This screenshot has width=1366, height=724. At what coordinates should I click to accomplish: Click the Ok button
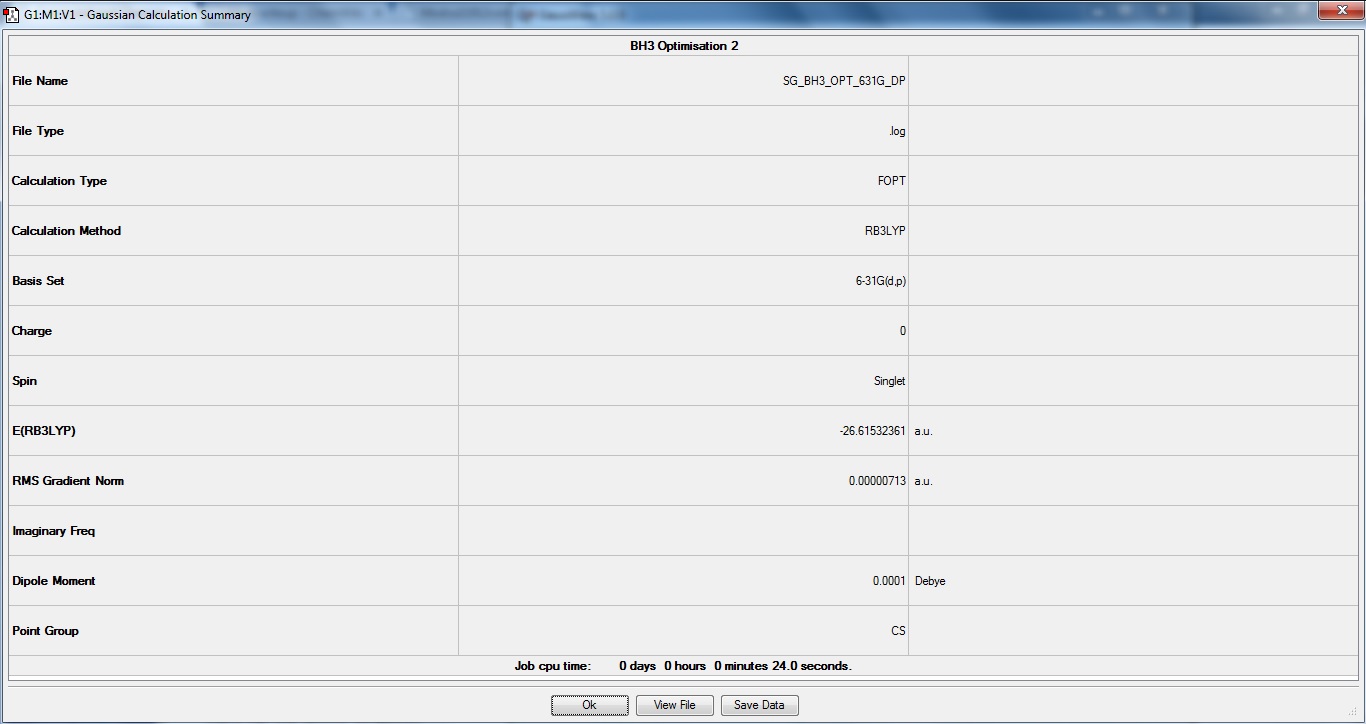coord(589,705)
